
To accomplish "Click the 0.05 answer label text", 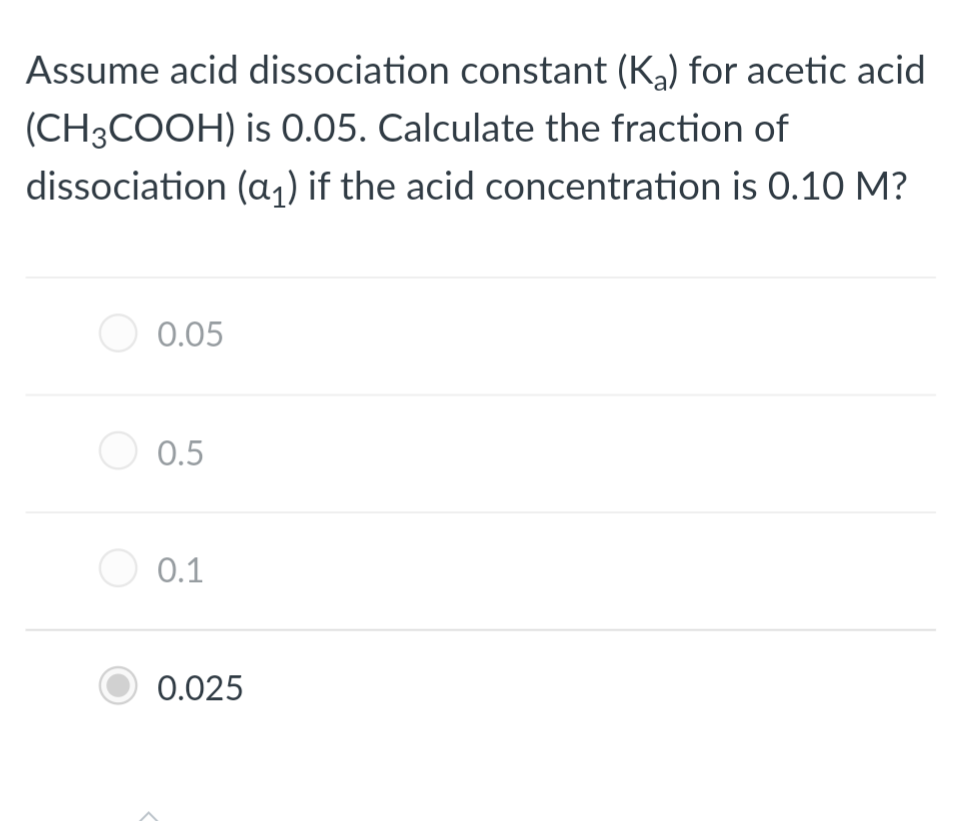I will (190, 335).
